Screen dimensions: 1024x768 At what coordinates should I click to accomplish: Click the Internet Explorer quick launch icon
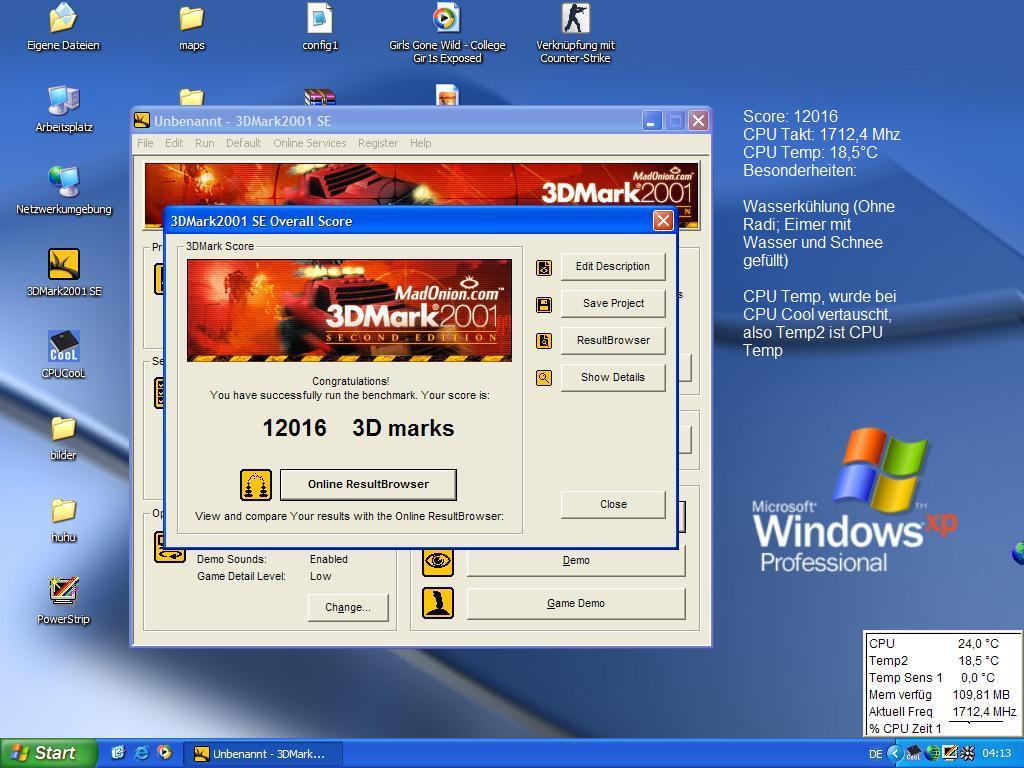coord(141,753)
